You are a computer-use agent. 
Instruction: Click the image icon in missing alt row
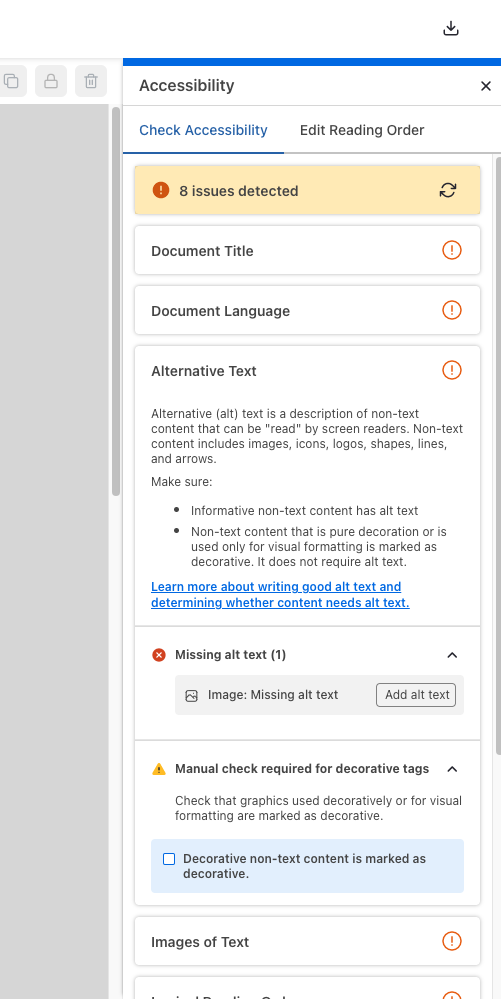pyautogui.click(x=191, y=696)
